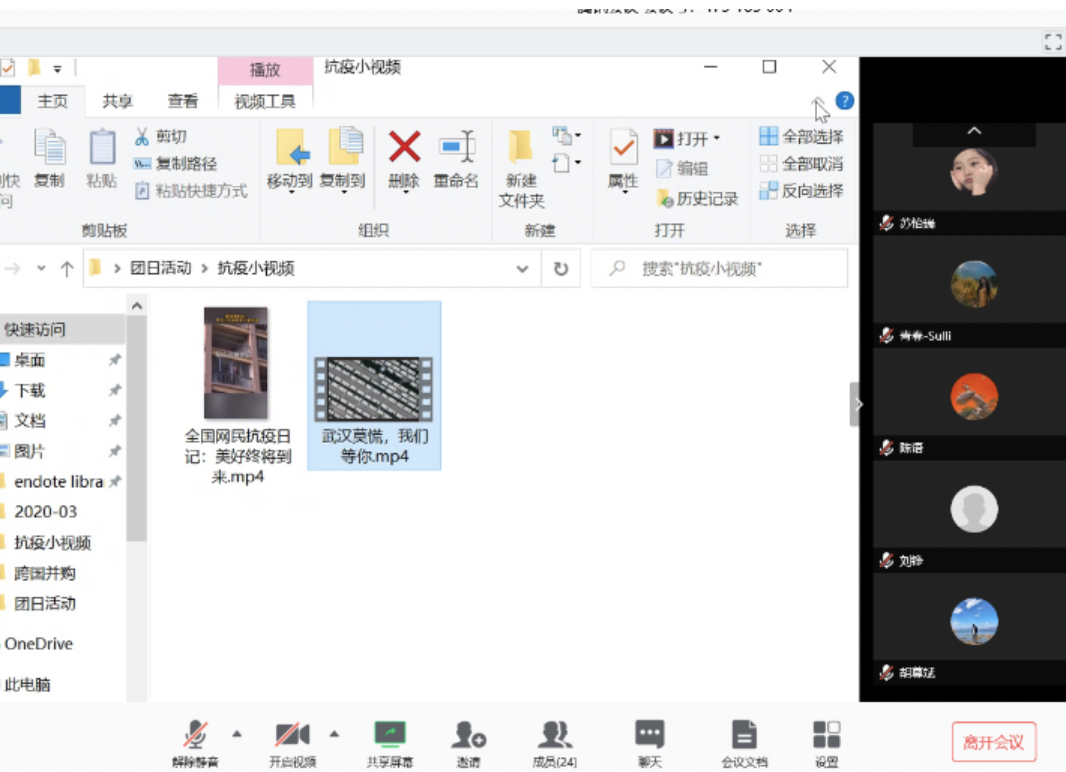The width and height of the screenshot is (1066, 772).
Task: Switch to the View ribbon tab
Action: pyautogui.click(x=182, y=101)
